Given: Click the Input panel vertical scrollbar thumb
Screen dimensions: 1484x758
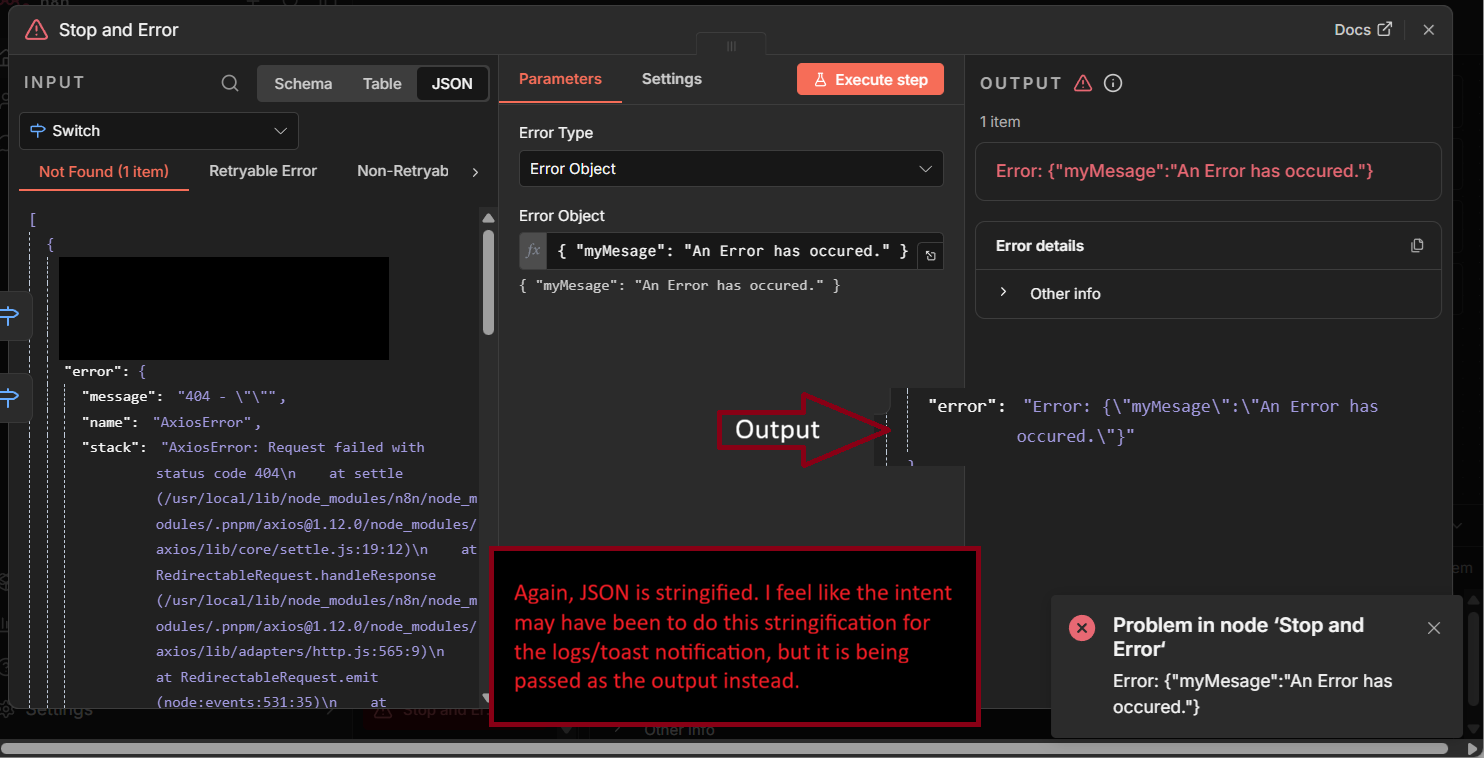Looking at the screenshot, I should coord(488,282).
